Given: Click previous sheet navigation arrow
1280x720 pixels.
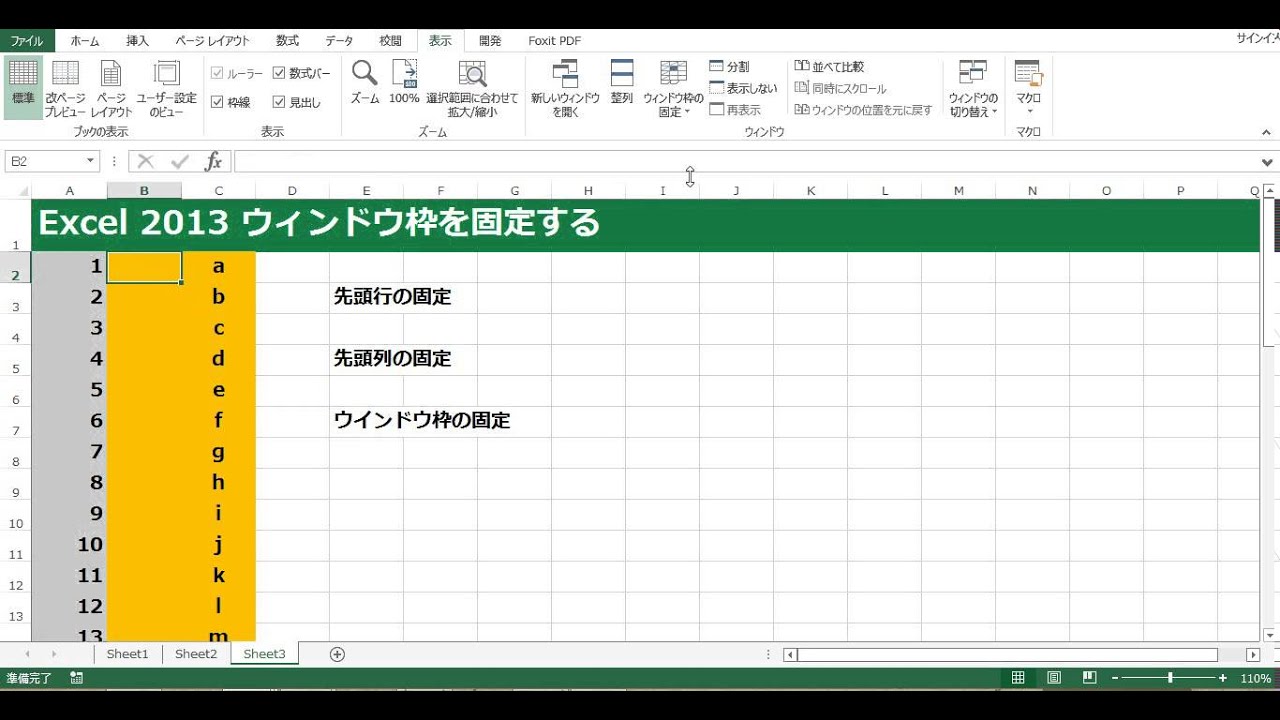Looking at the screenshot, I should (27, 654).
